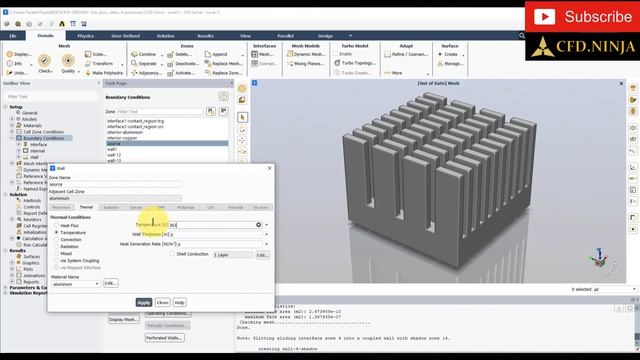
Task: Click the rotate view tool in the graphics toolbar
Action: (x=242, y=129)
